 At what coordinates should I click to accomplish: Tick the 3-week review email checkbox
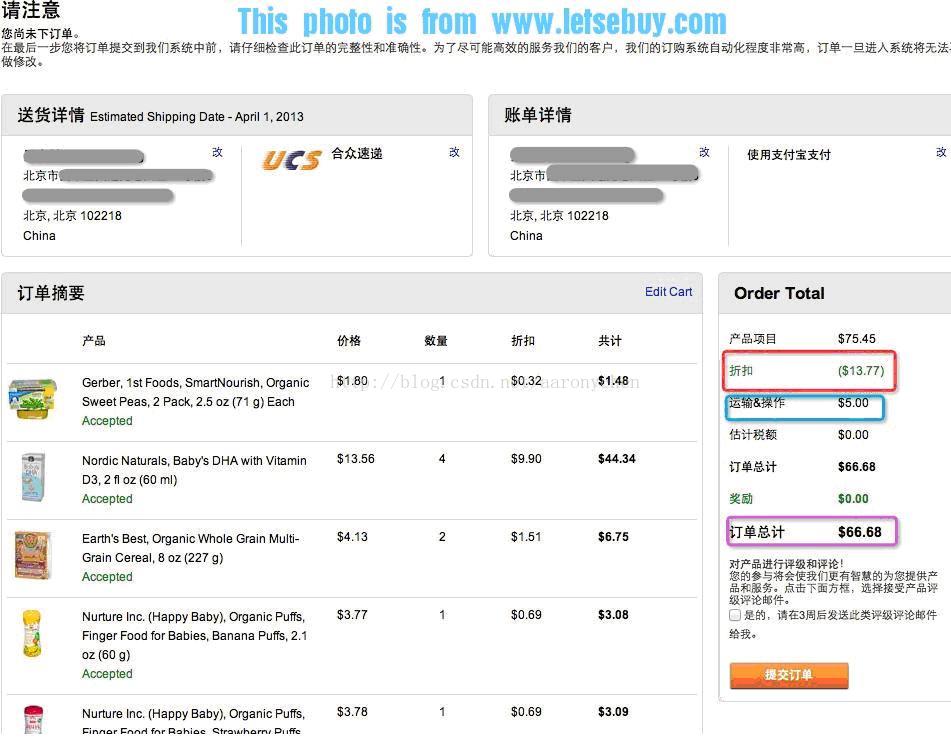tap(735, 615)
